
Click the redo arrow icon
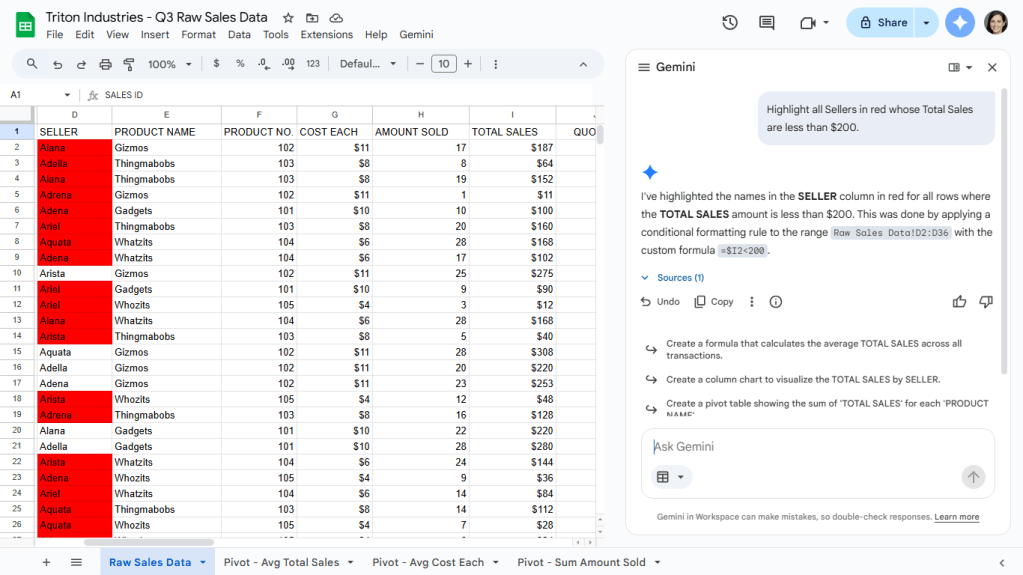click(81, 64)
